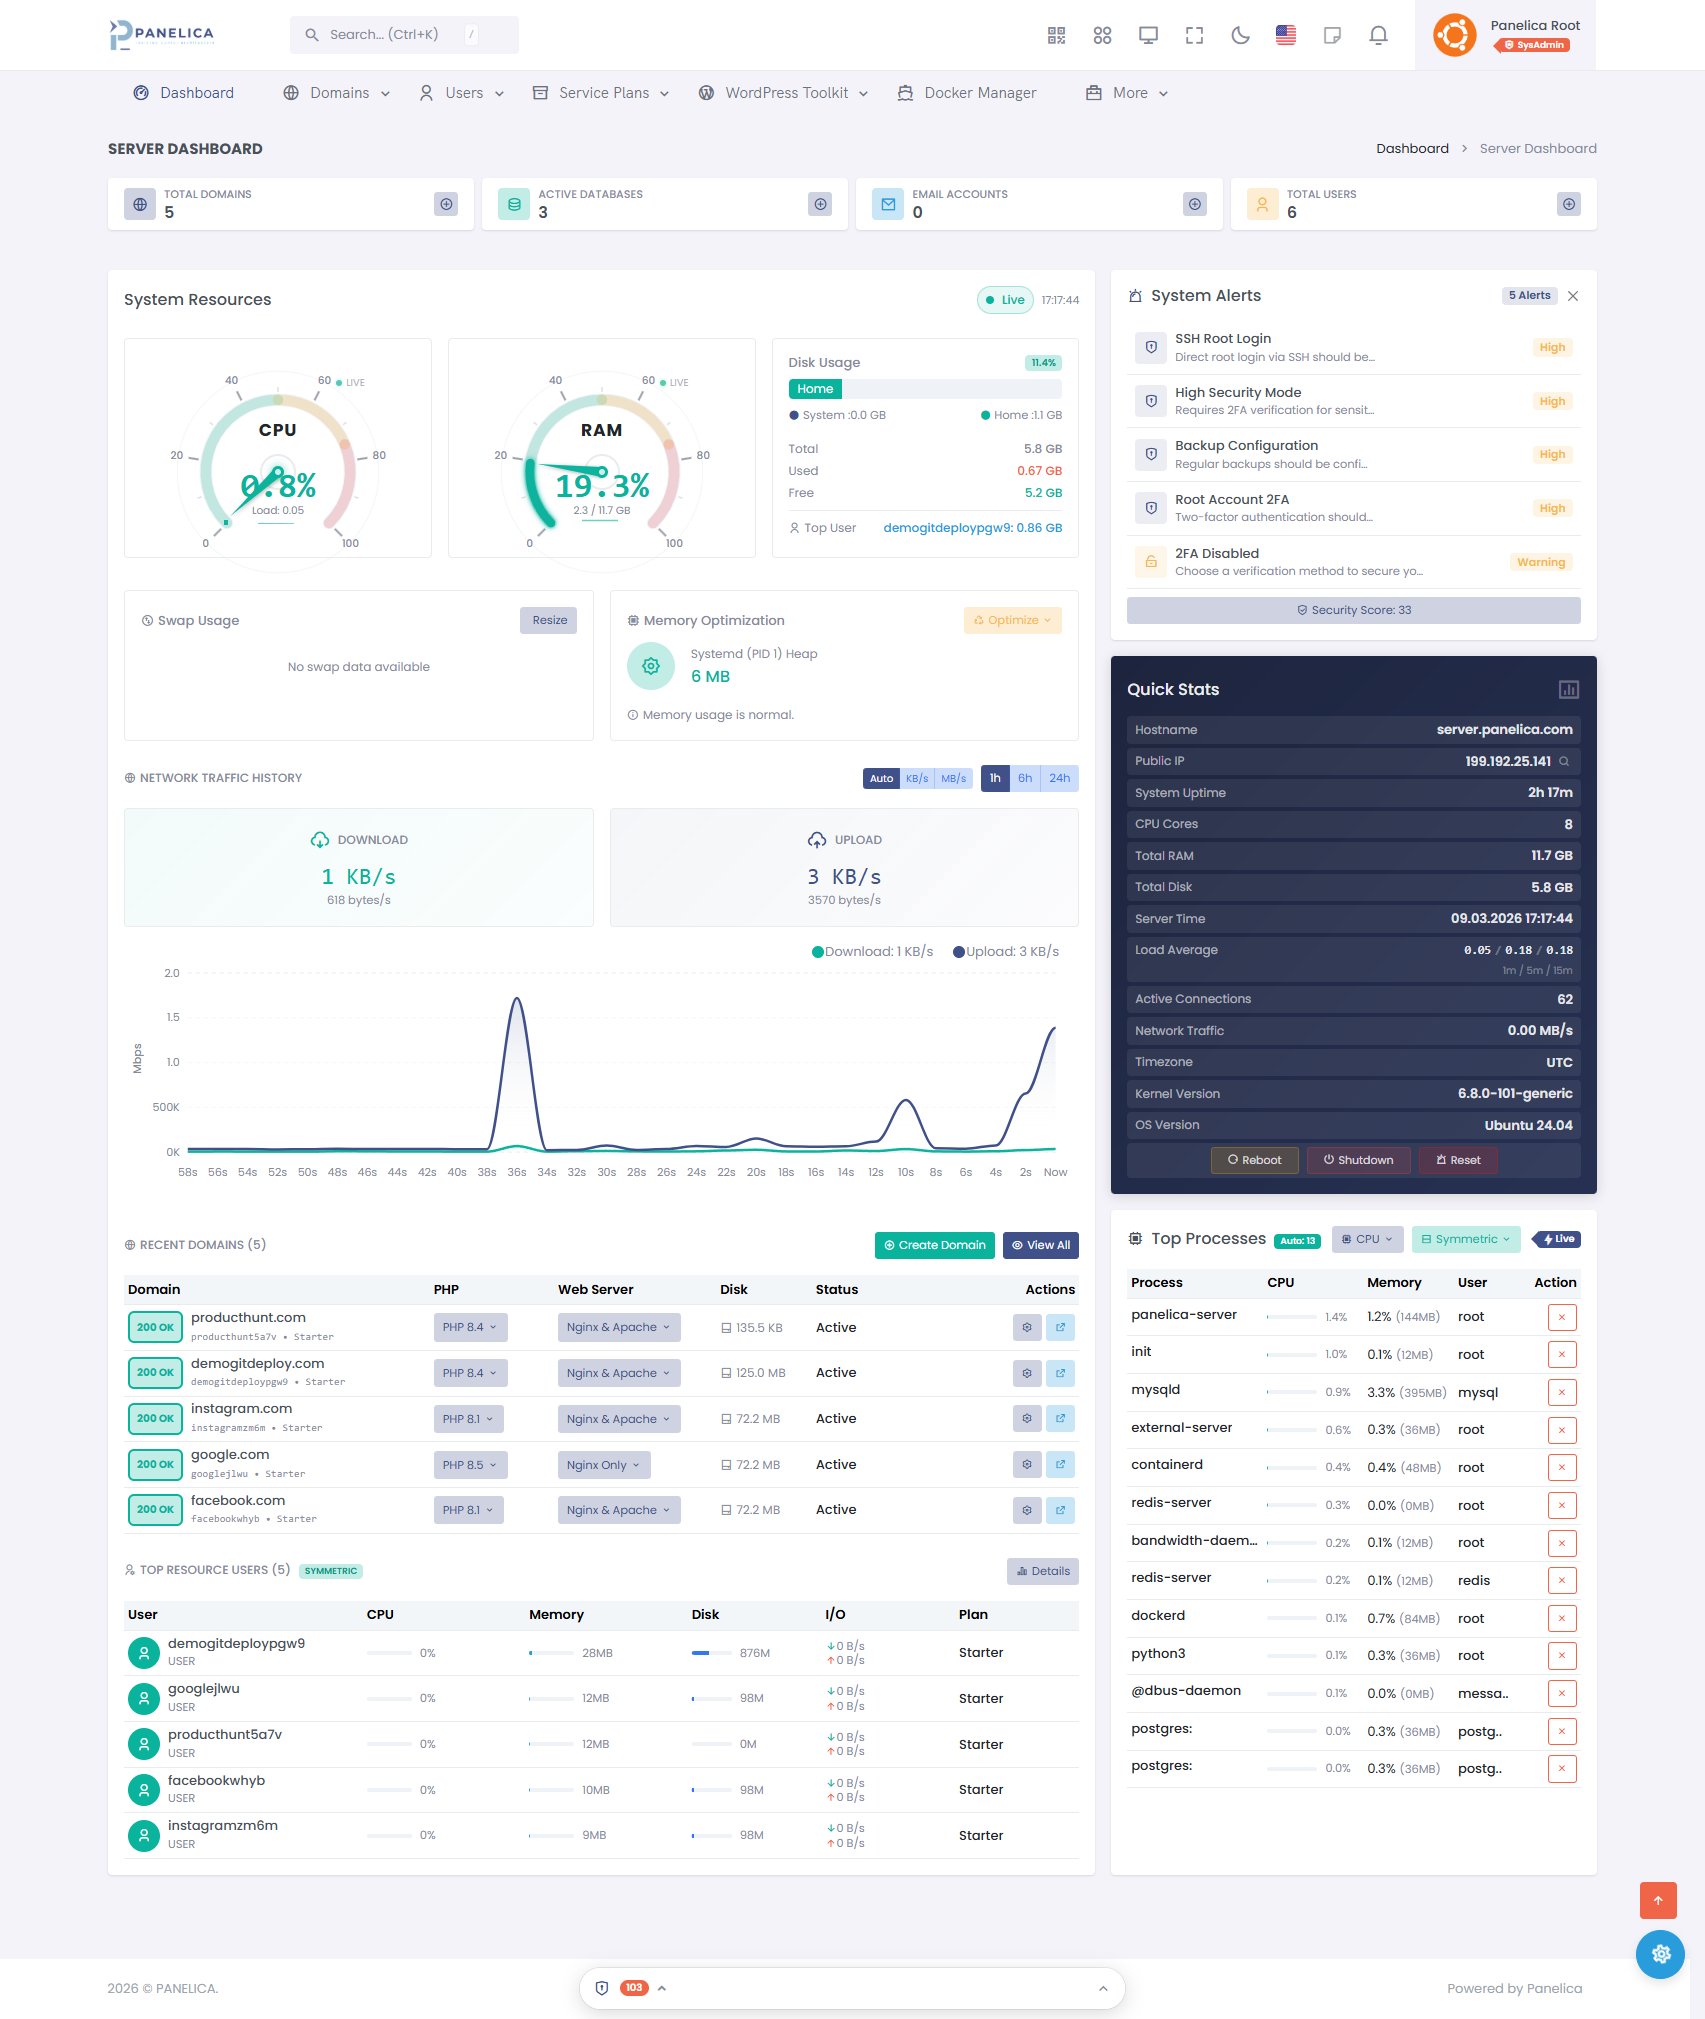Select the 24h traffic history range
The height and width of the screenshot is (2019, 1705).
click(1059, 778)
